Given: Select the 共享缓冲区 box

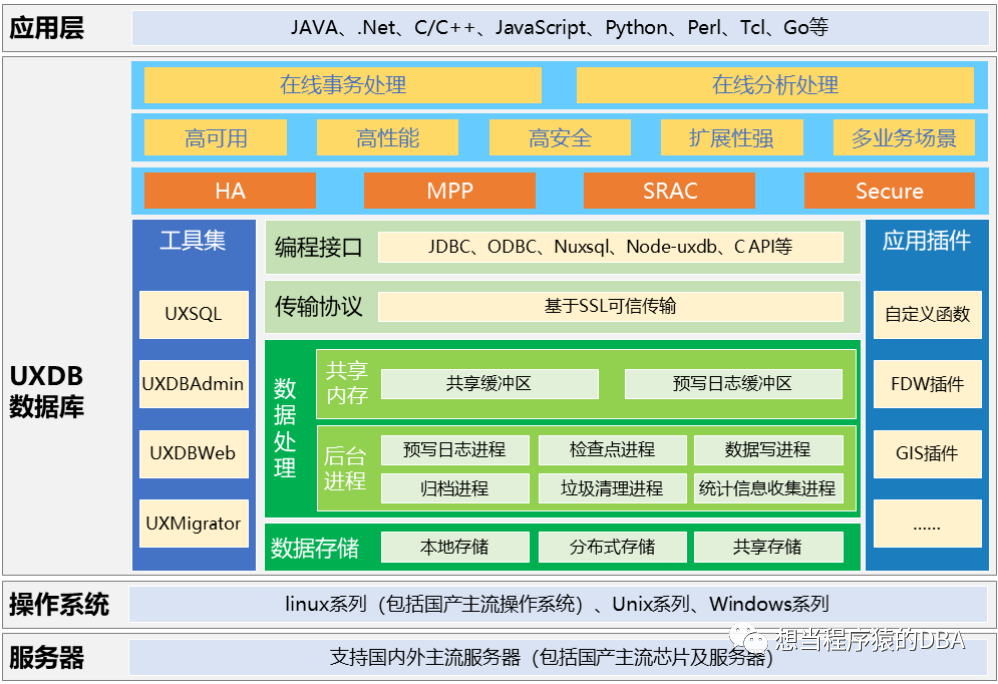Looking at the screenshot, I should pos(489,384).
